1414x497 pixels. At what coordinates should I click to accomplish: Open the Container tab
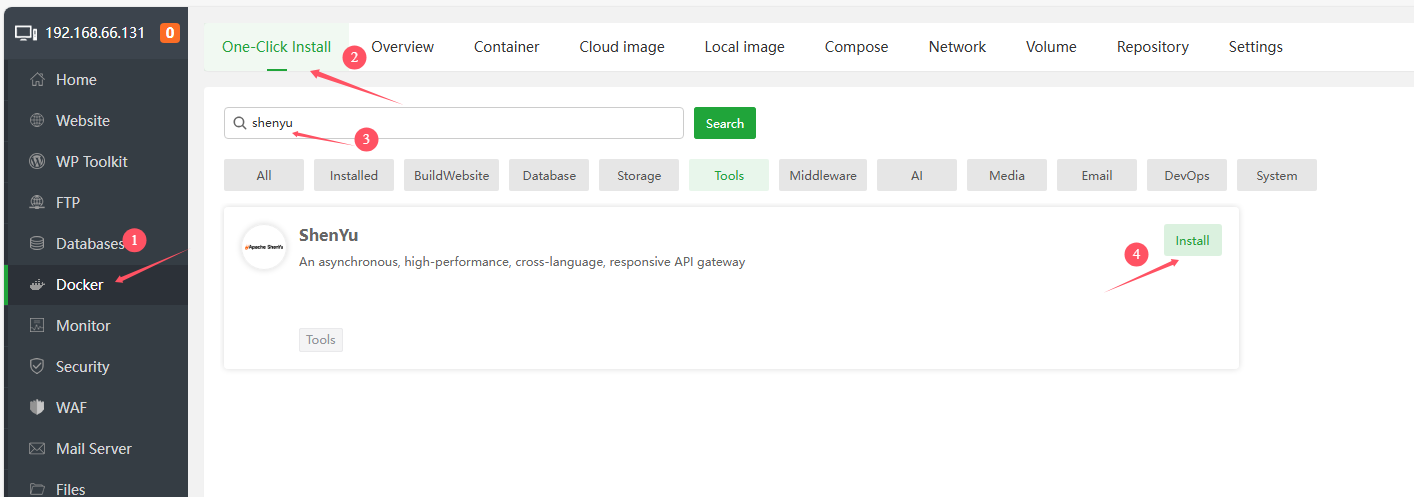(x=506, y=47)
